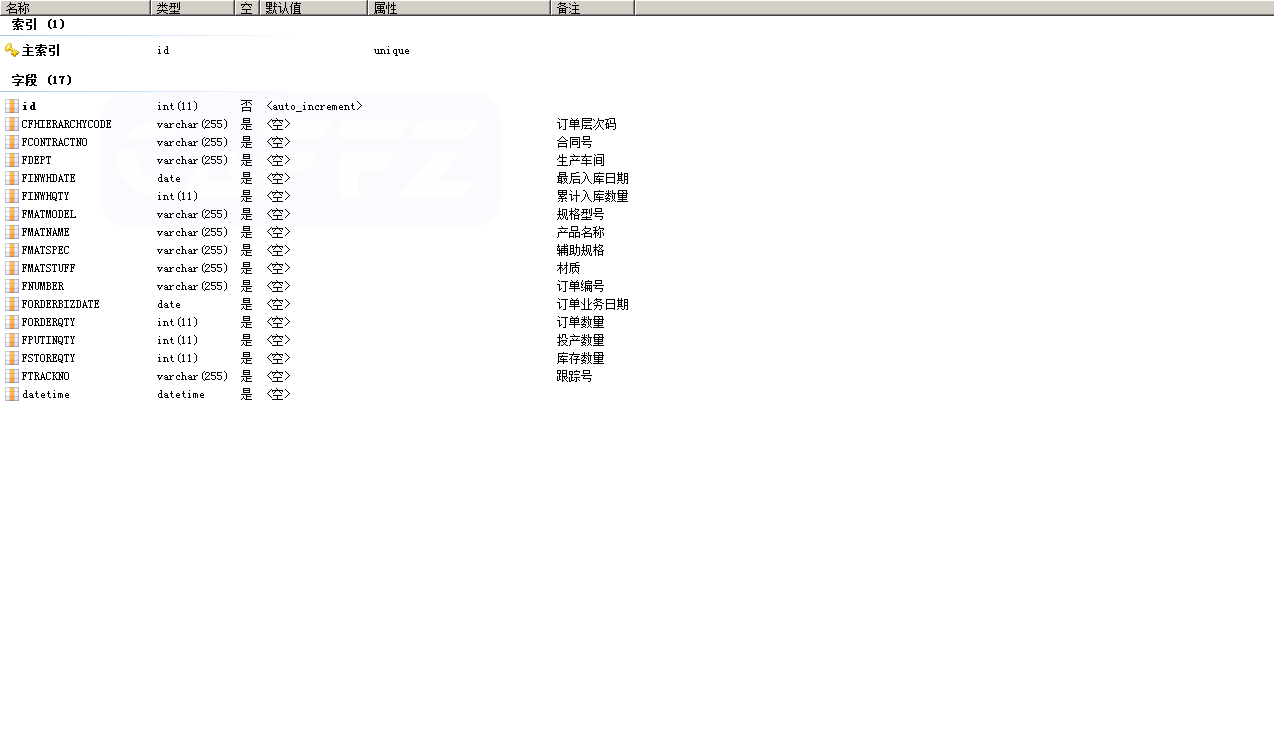The image size is (1274, 732).
Task: Click the 默认值 column header
Action: 312,8
